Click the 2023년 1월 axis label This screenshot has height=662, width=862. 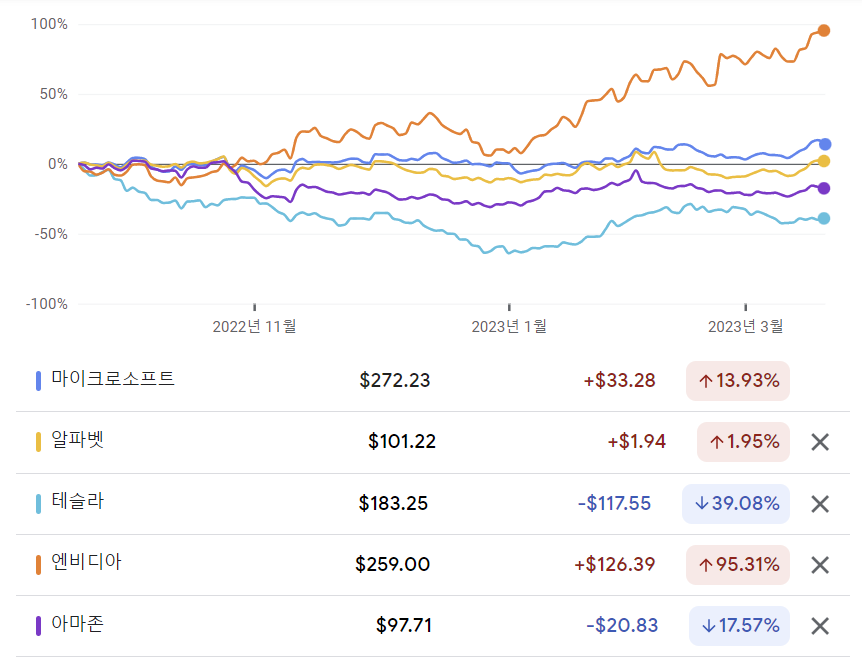tap(509, 327)
